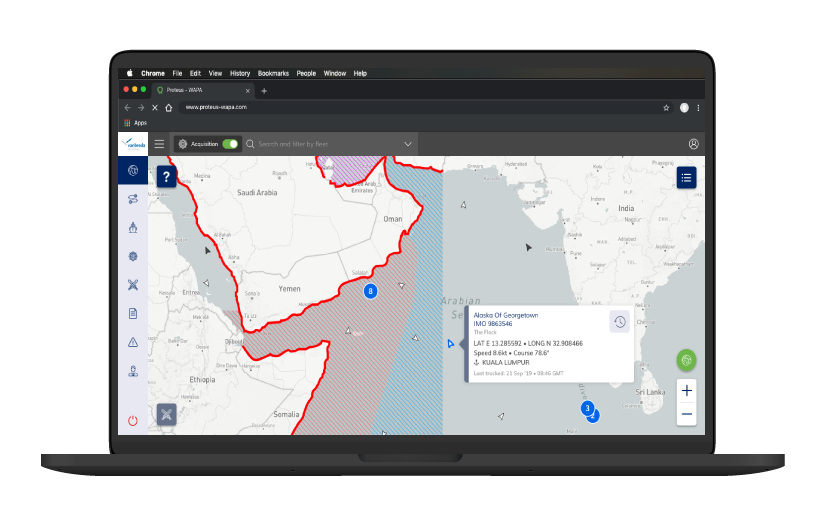Click the blue question mark help button
Image resolution: width=825 pixels, height=525 pixels.
(166, 177)
